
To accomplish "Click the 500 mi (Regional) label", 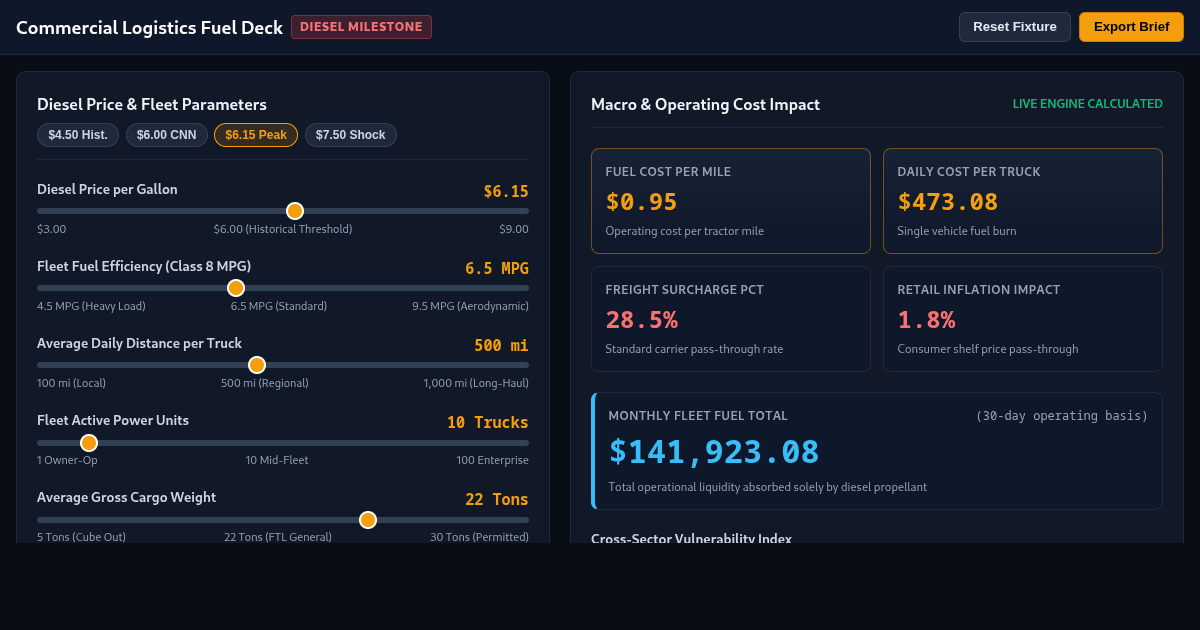I will tap(265, 383).
